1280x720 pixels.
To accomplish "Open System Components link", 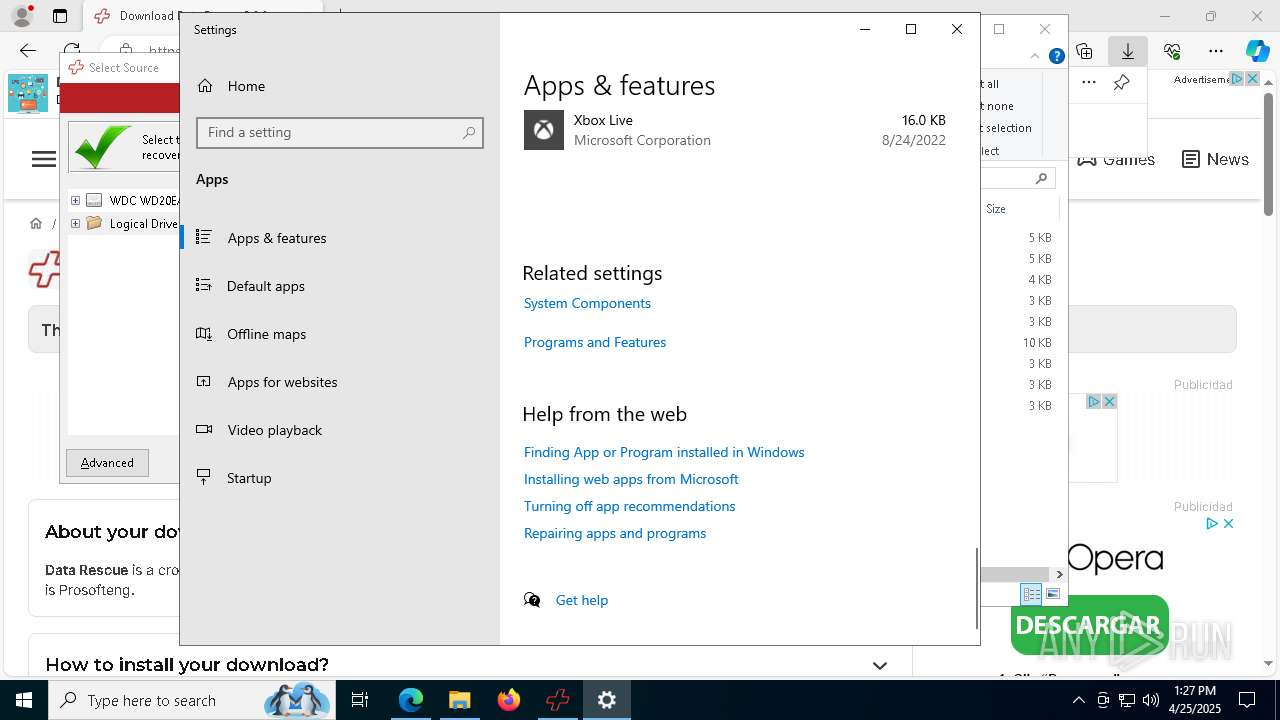I will coord(587,303).
